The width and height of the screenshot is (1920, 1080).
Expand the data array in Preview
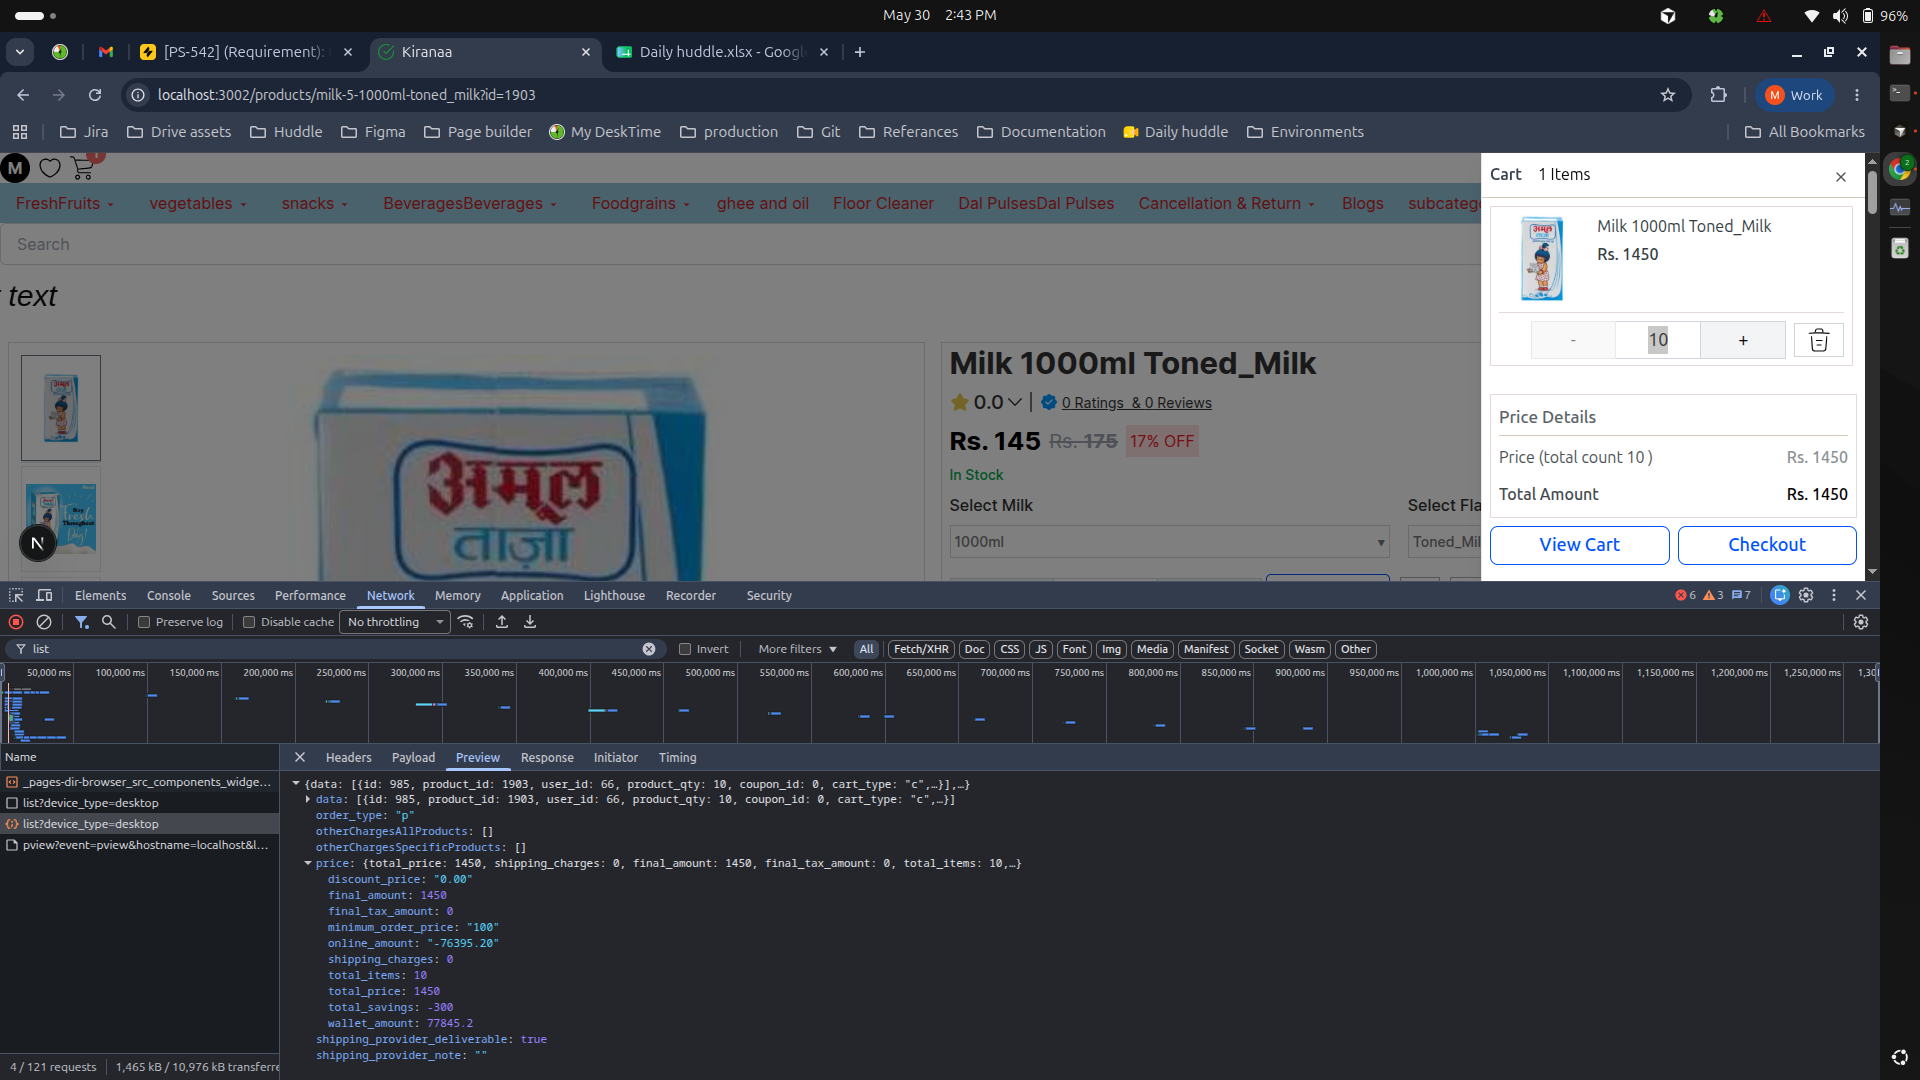click(308, 799)
